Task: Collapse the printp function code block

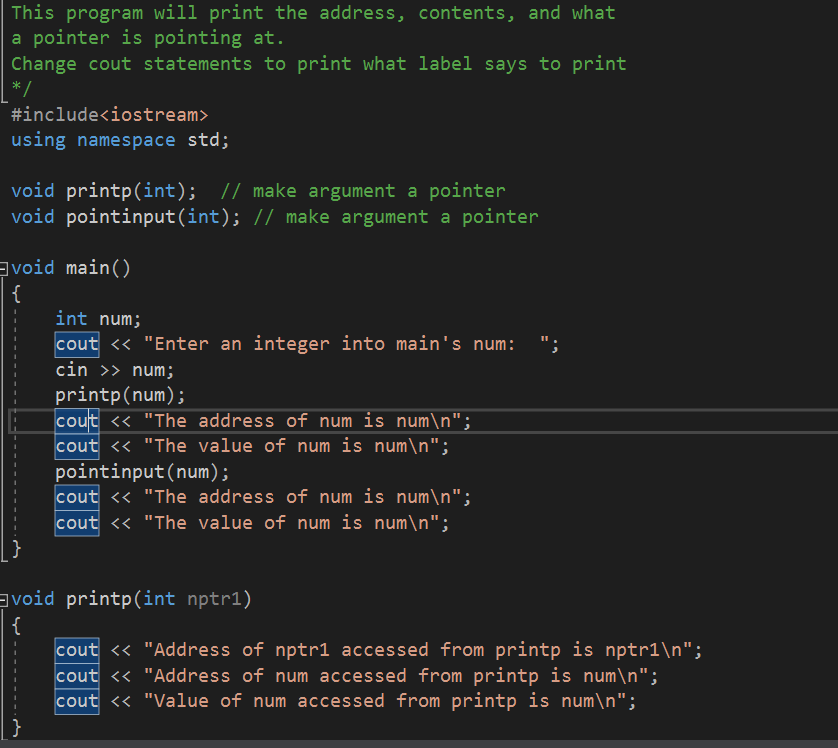Action: tap(7, 598)
